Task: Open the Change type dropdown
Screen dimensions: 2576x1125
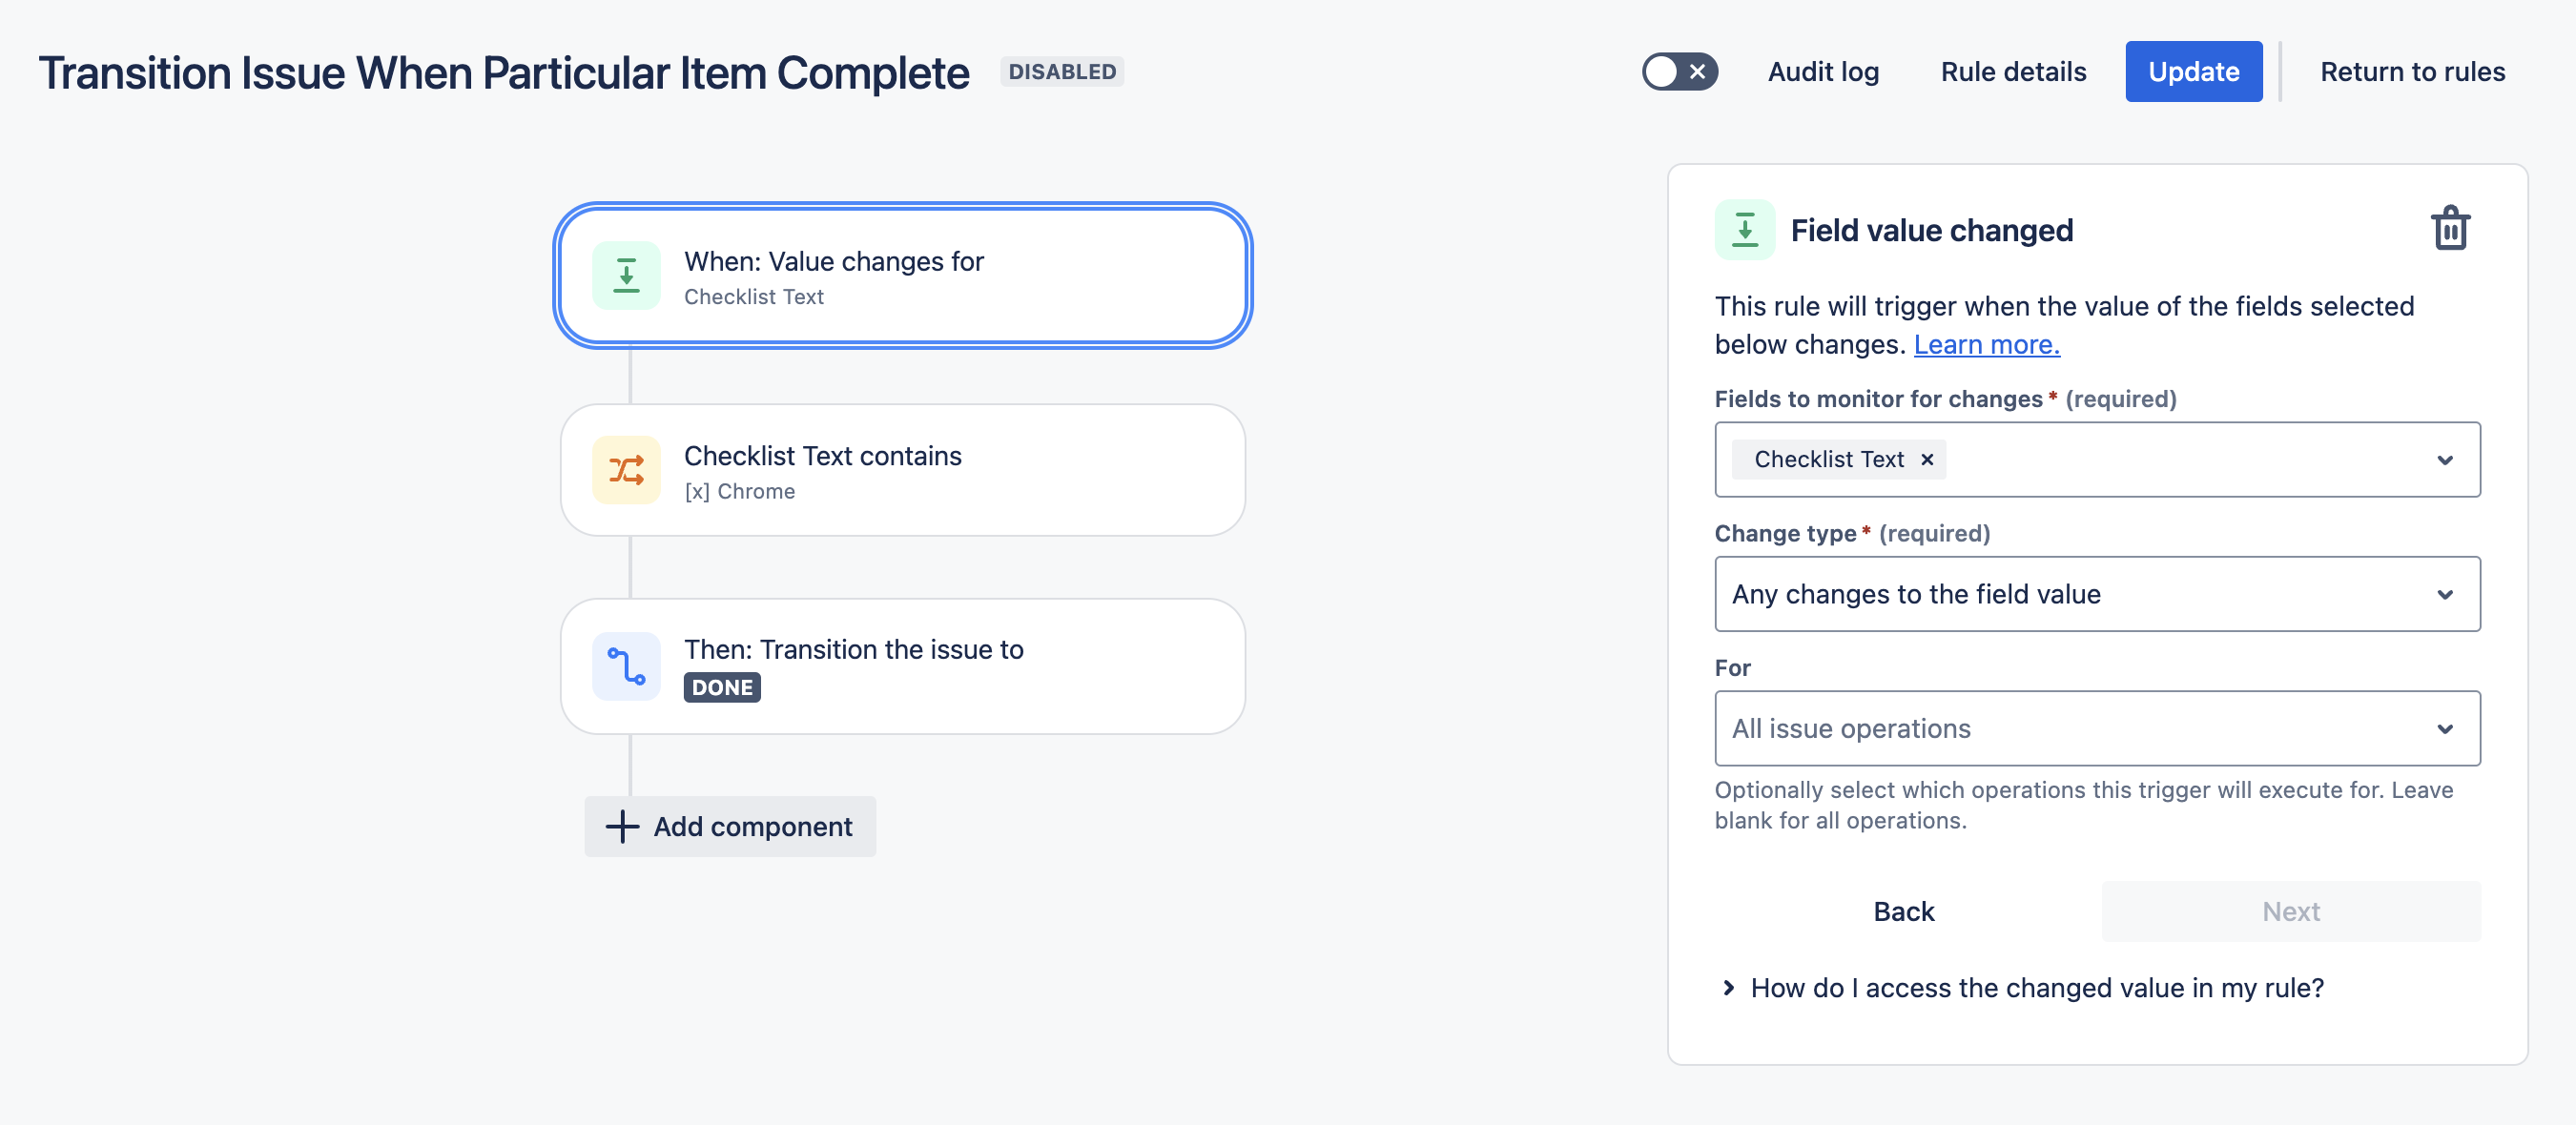Action: [x=2096, y=594]
